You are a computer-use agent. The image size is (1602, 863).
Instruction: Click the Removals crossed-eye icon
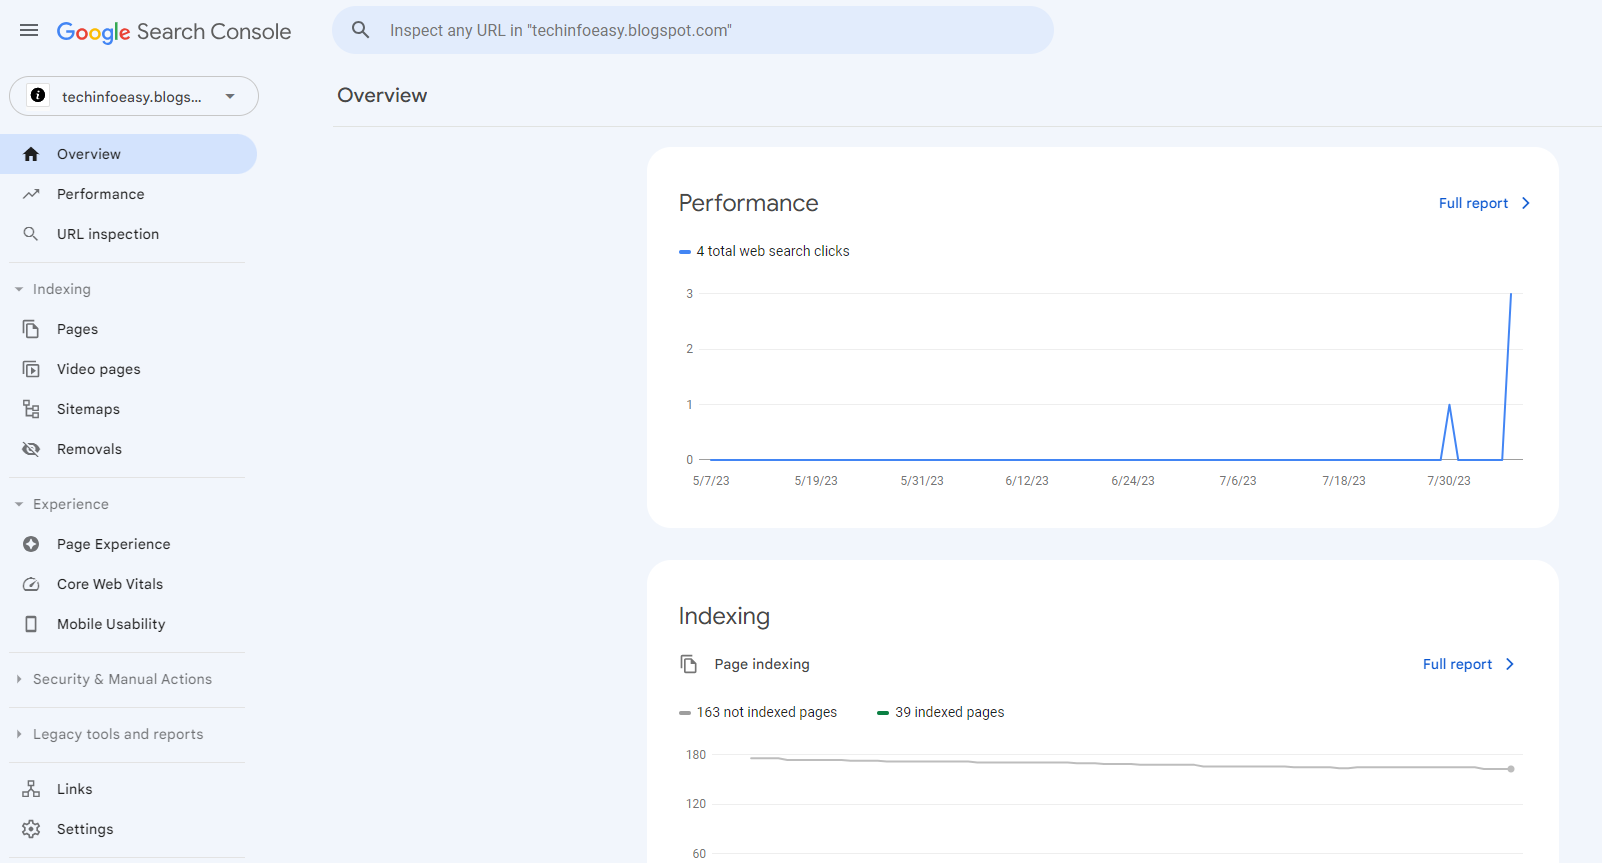(31, 449)
